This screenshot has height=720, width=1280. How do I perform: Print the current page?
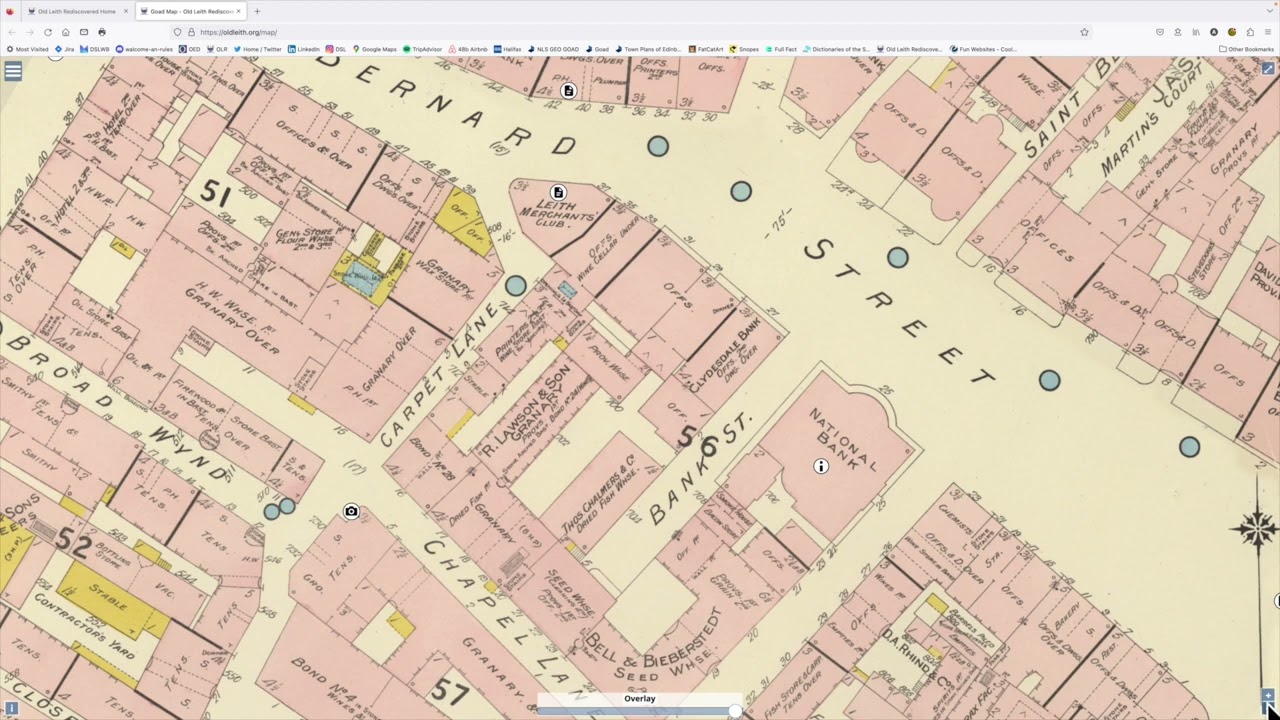point(101,32)
